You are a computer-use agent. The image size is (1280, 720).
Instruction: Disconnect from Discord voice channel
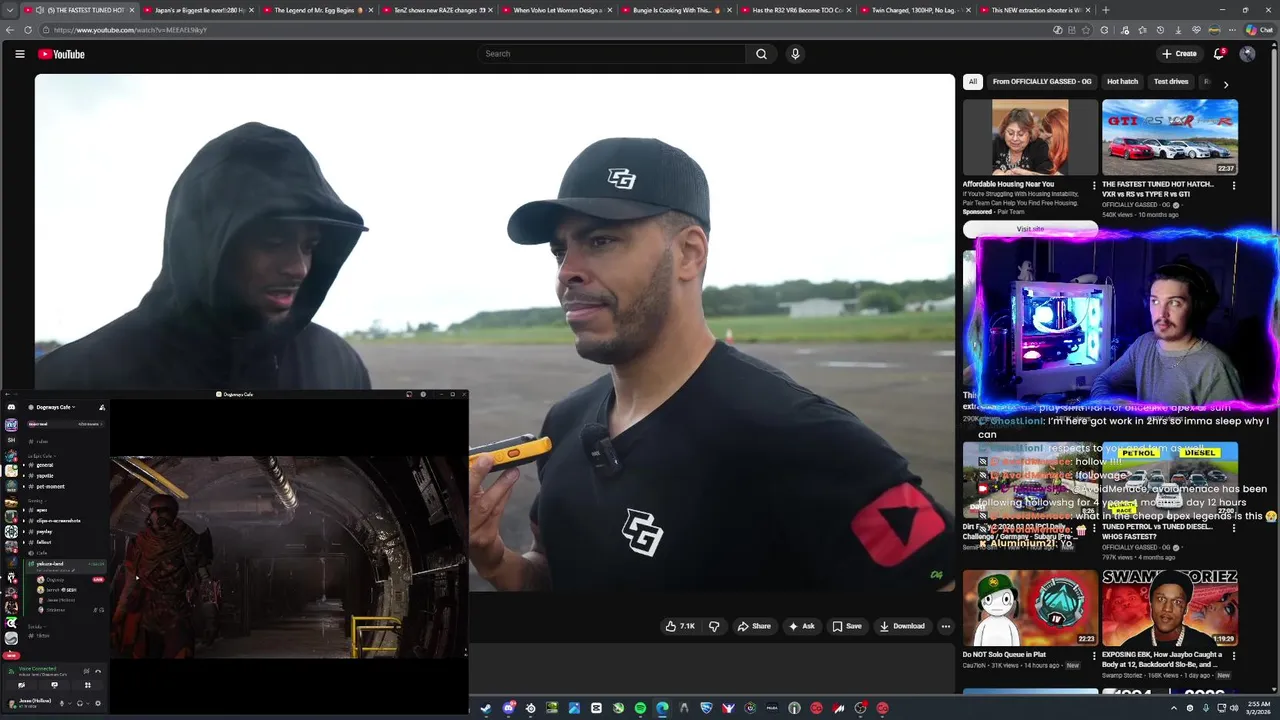click(98, 671)
